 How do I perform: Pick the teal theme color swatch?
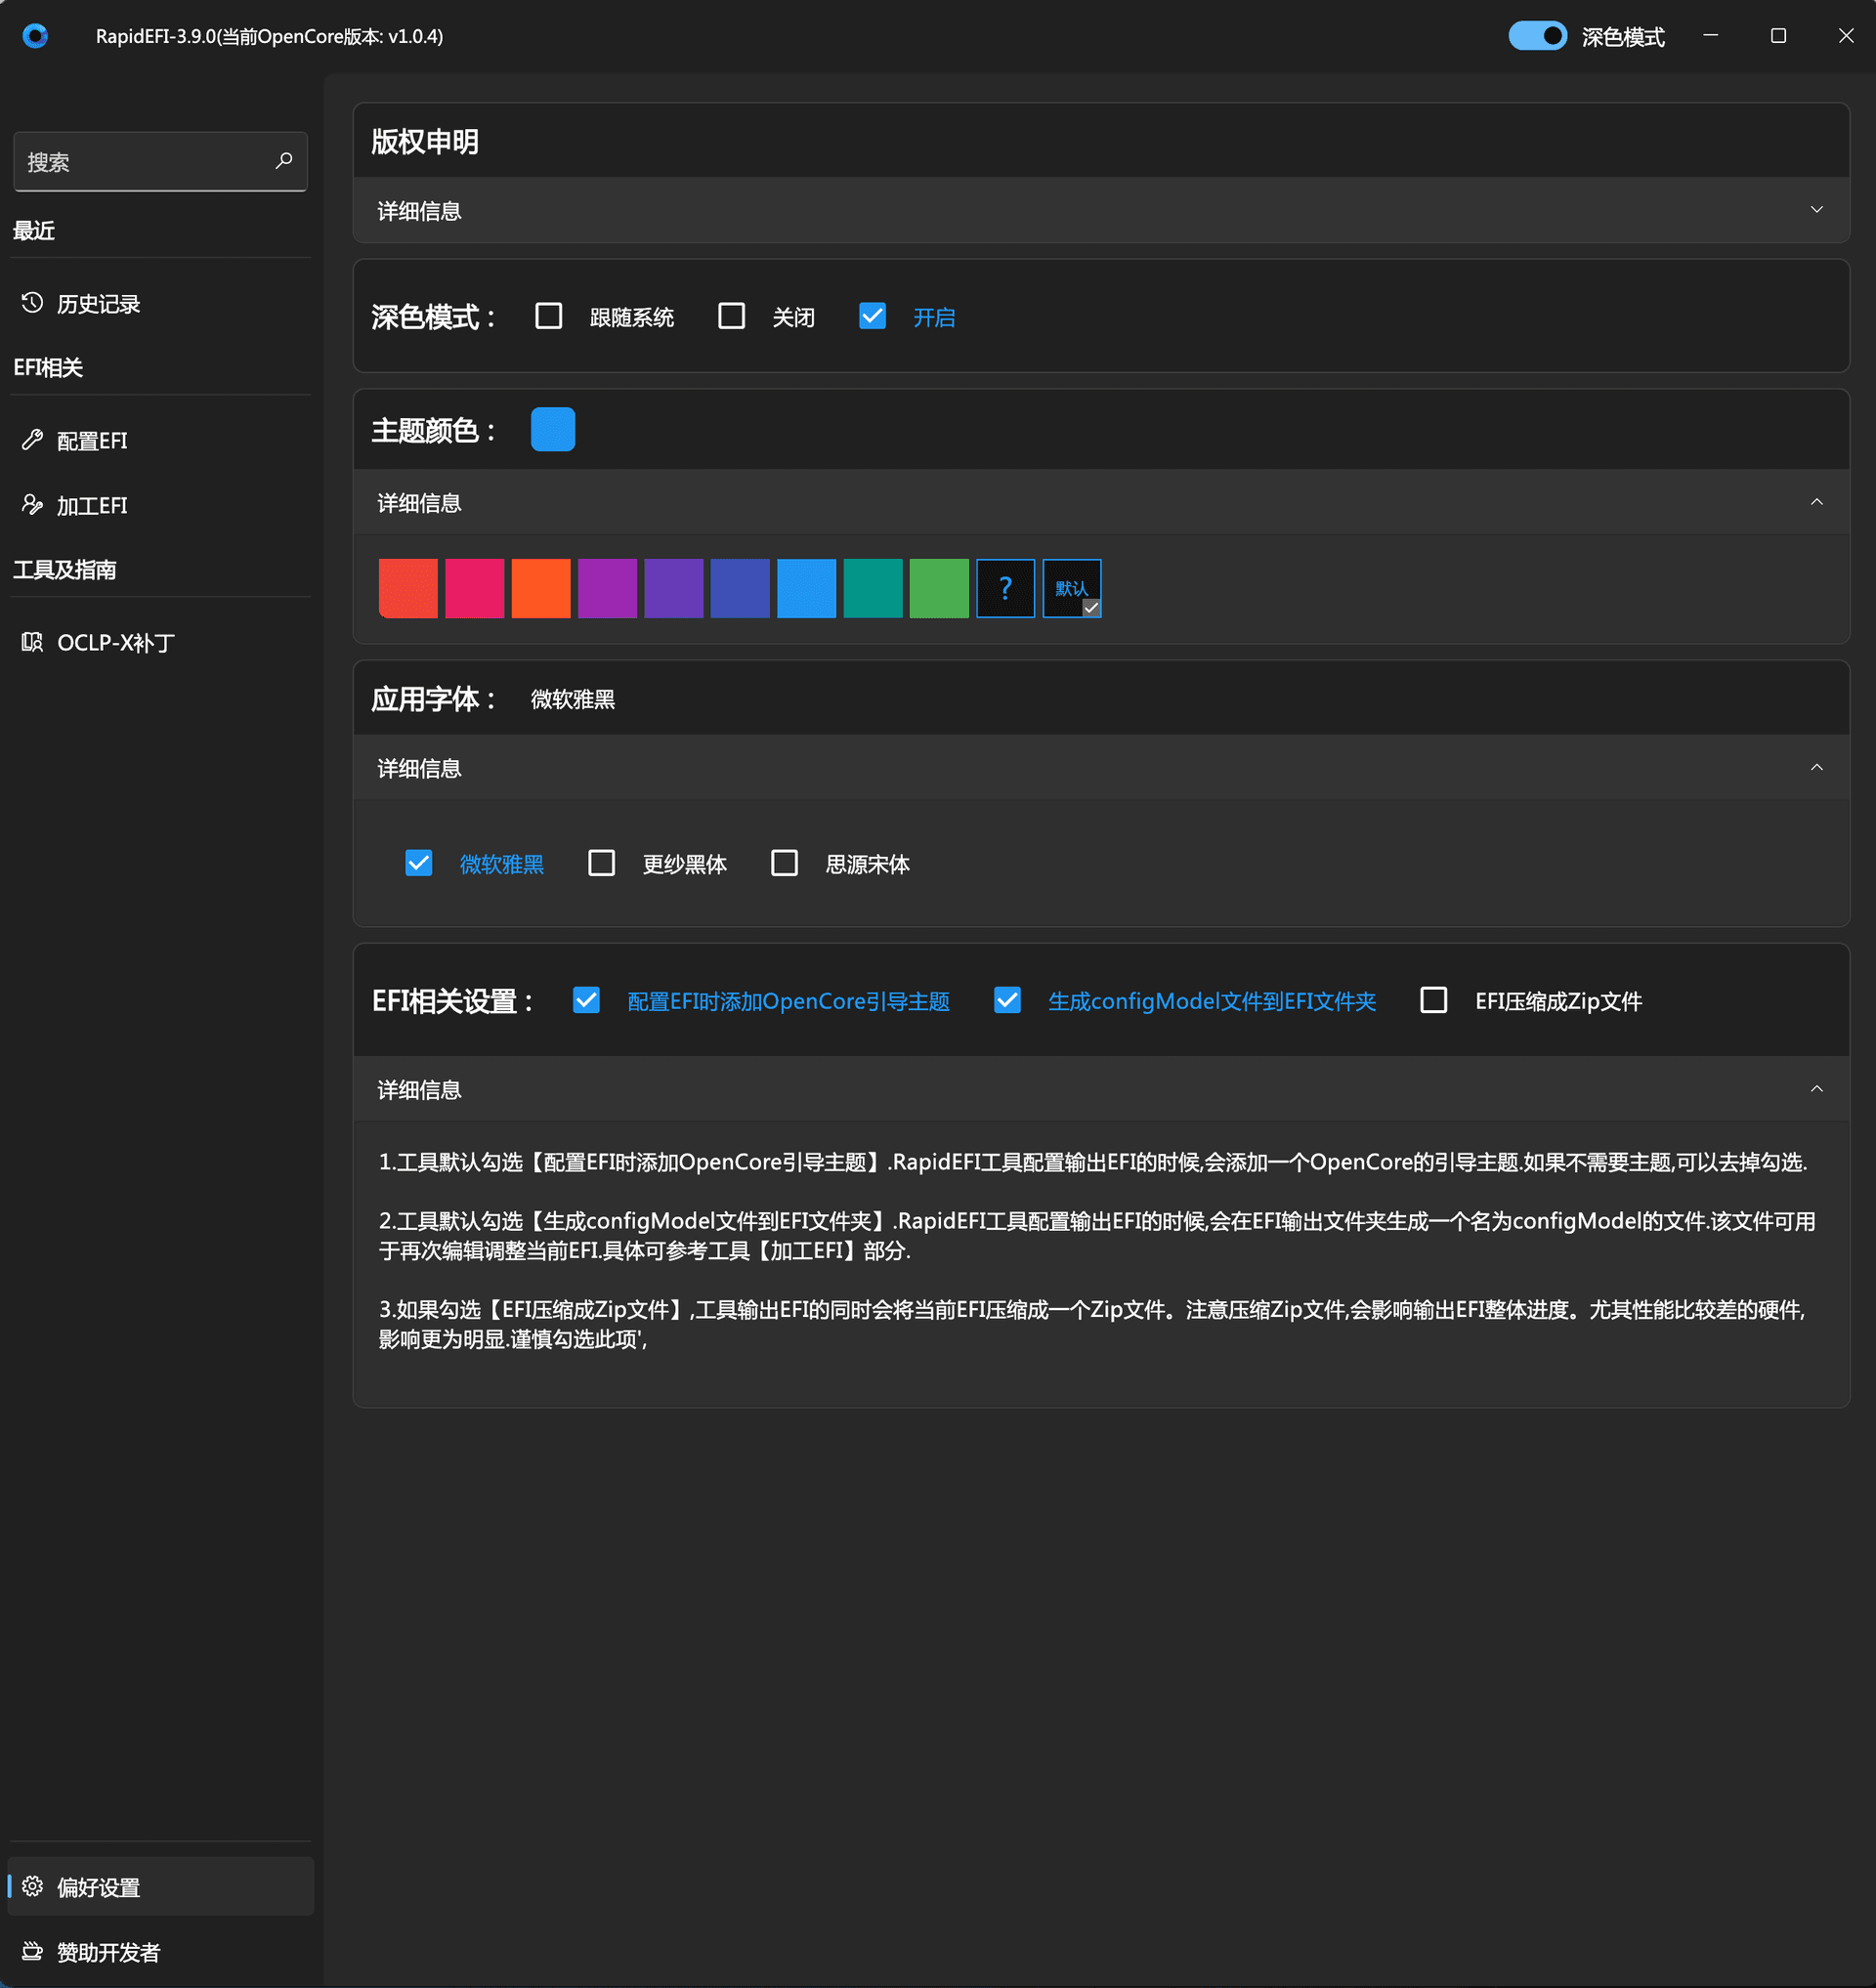[872, 588]
